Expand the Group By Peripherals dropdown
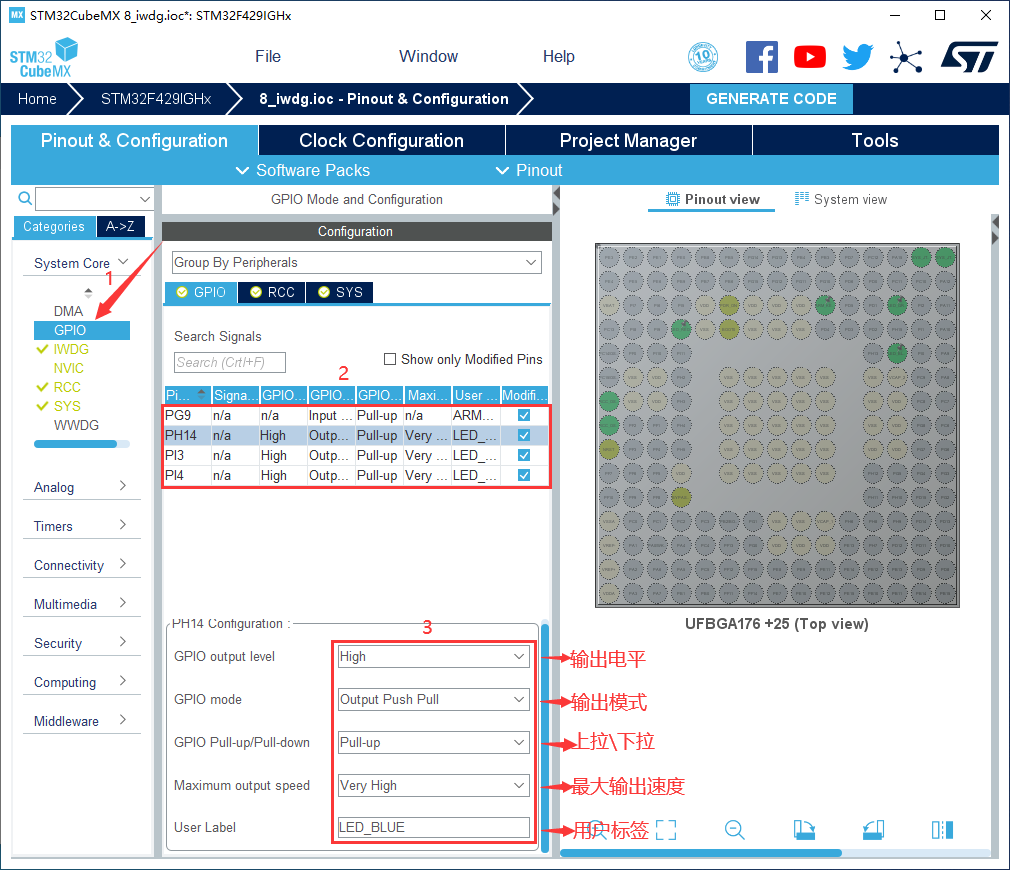 [356, 263]
